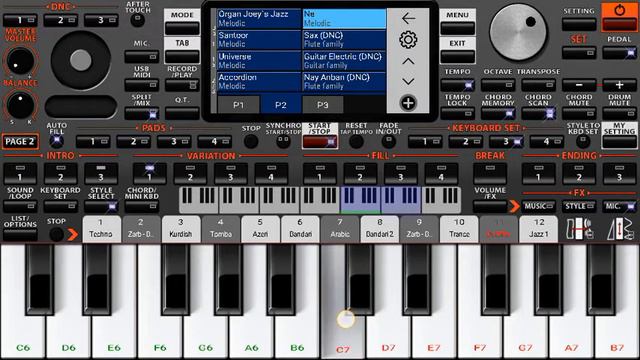Click the power button icon
This screenshot has height=360, width=640.
point(619,10)
